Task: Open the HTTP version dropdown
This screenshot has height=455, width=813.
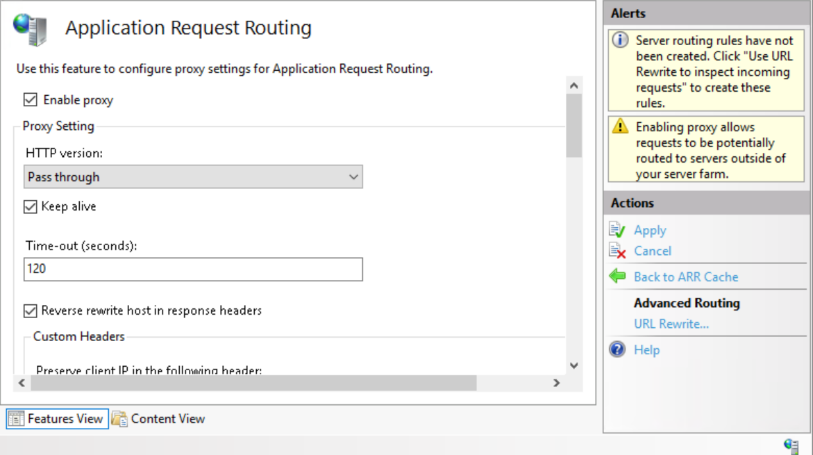Action: coord(193,177)
